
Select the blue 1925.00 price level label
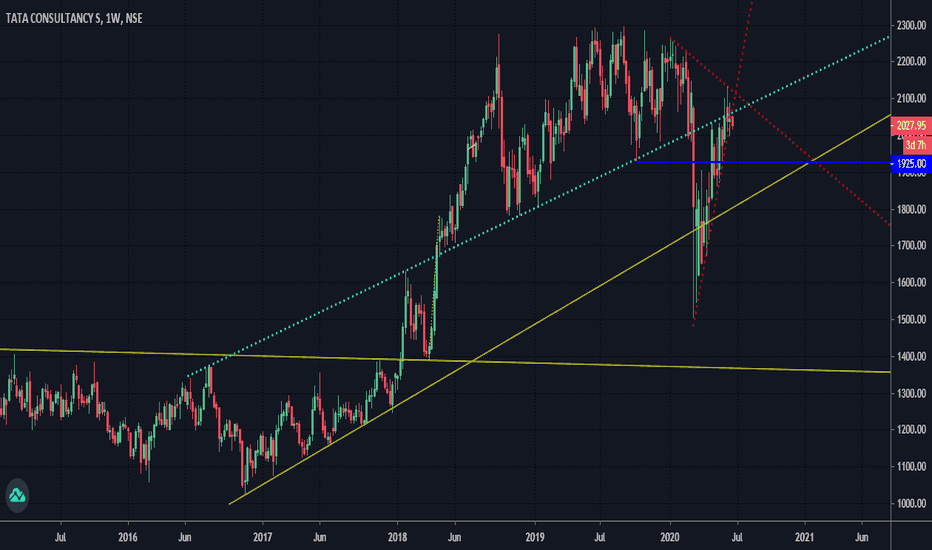[911, 164]
